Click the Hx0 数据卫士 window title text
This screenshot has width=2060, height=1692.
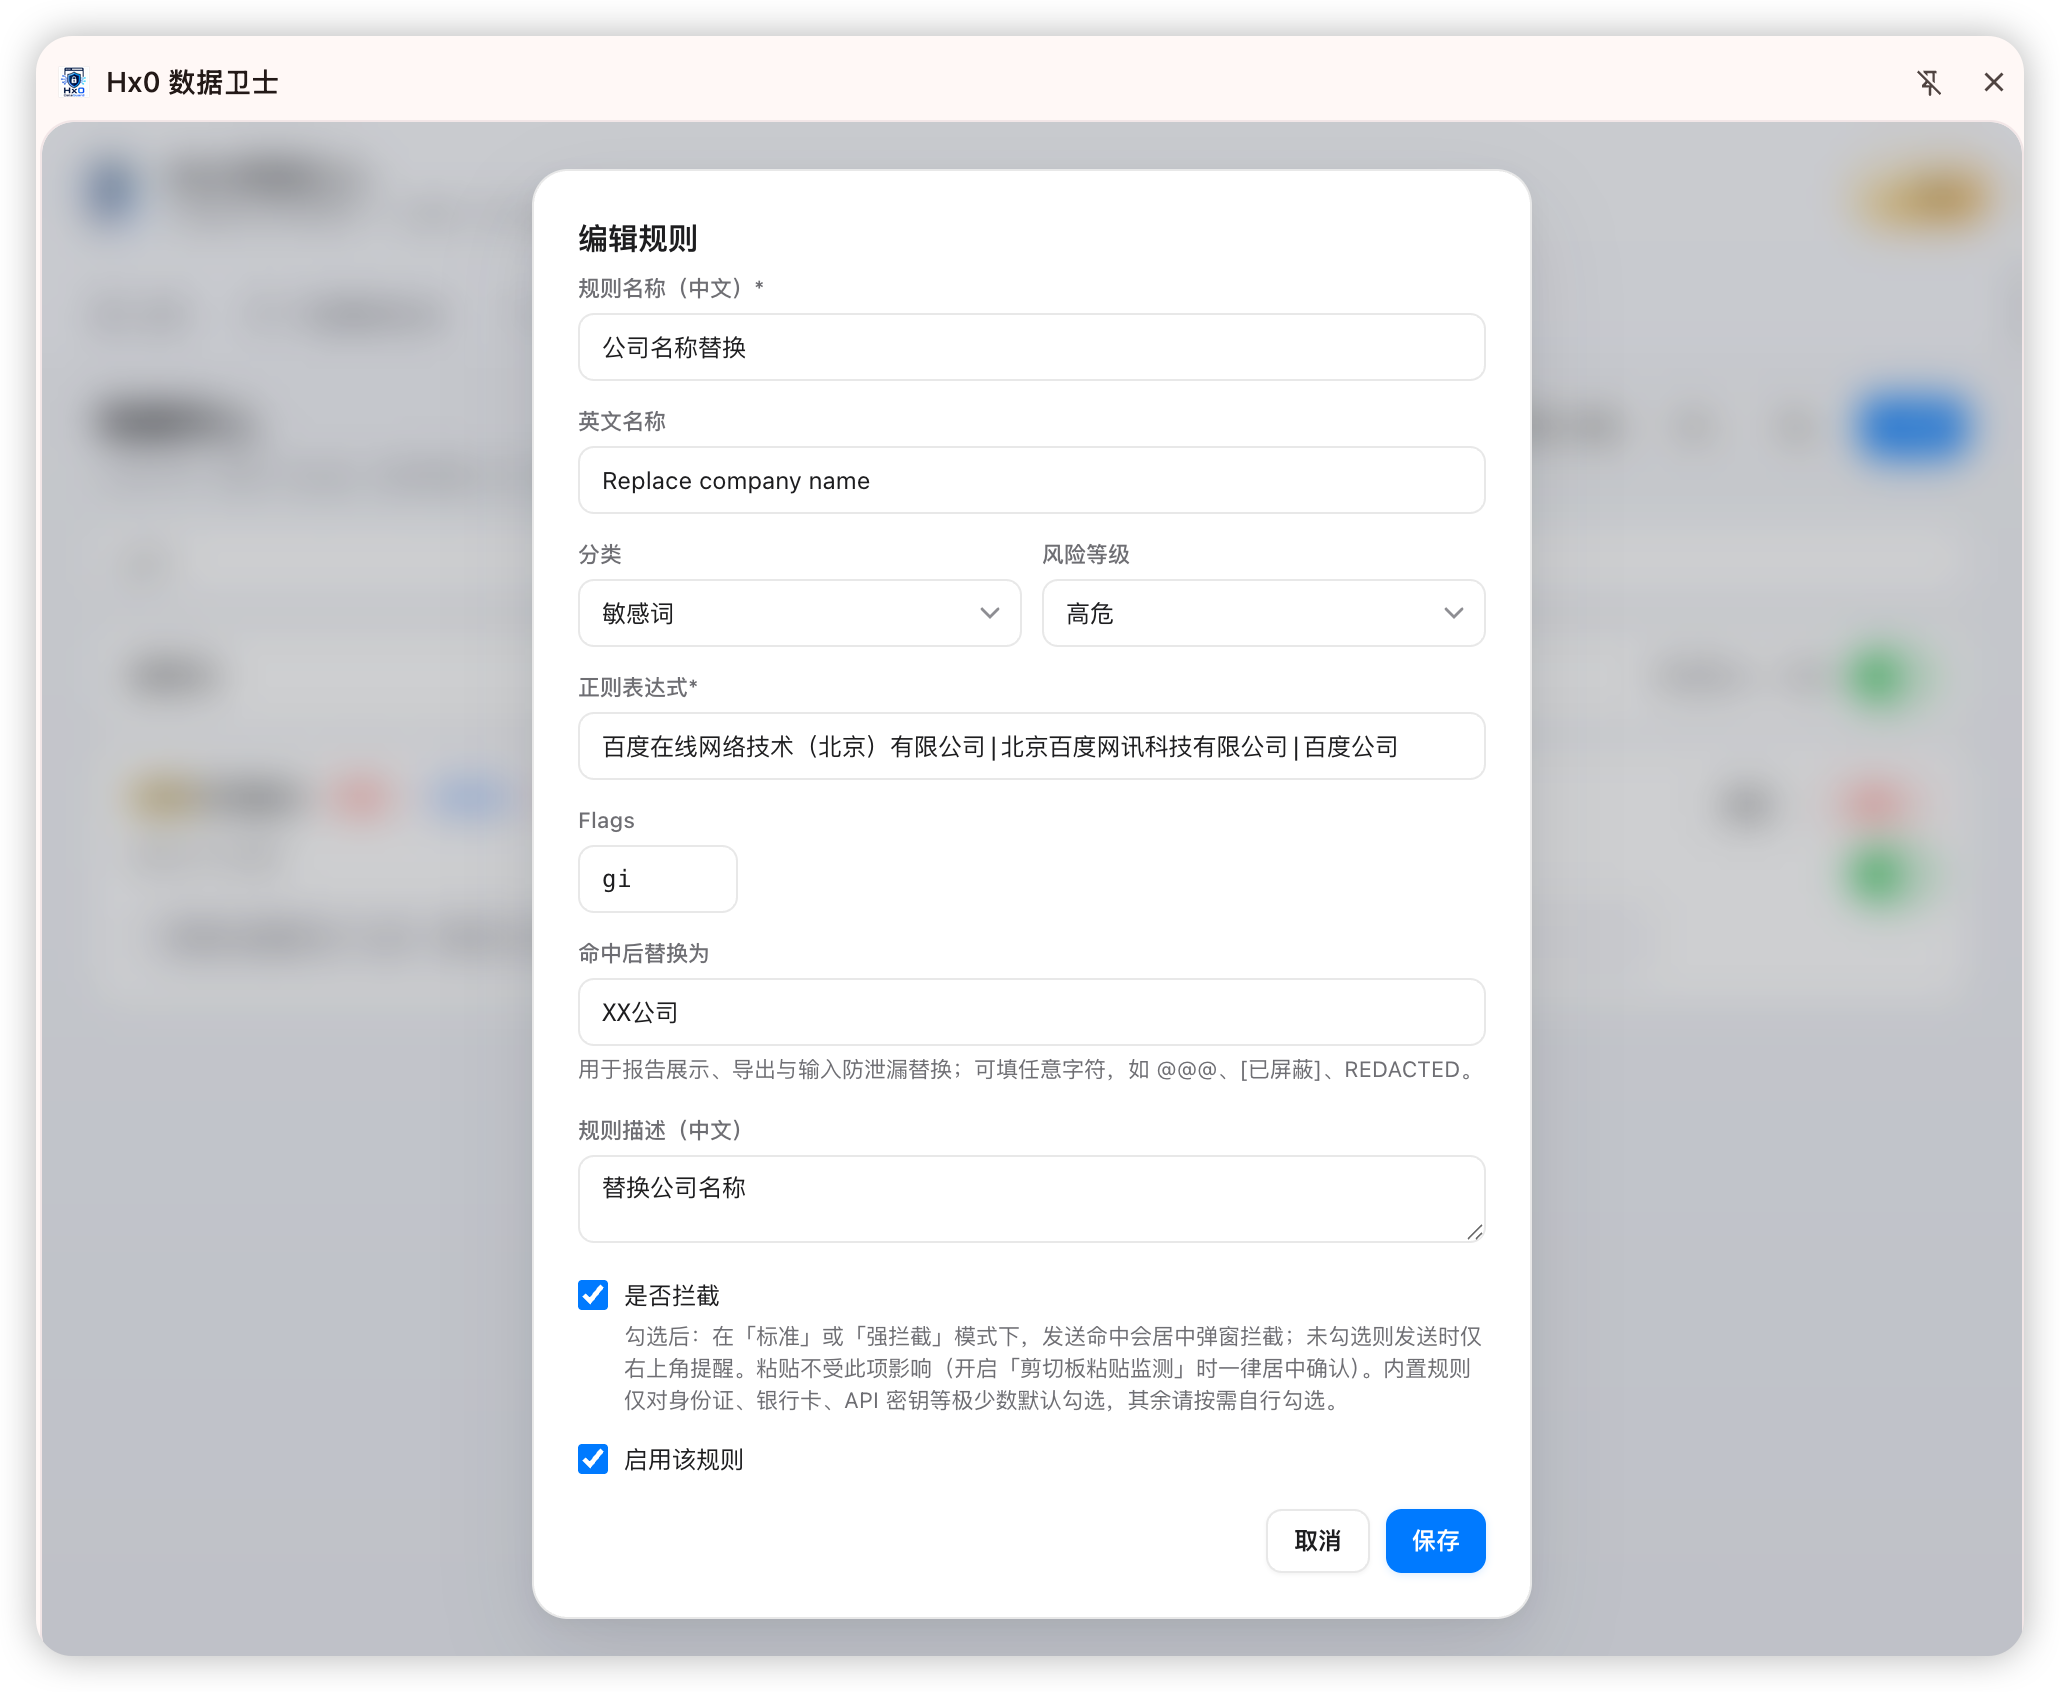tap(192, 82)
